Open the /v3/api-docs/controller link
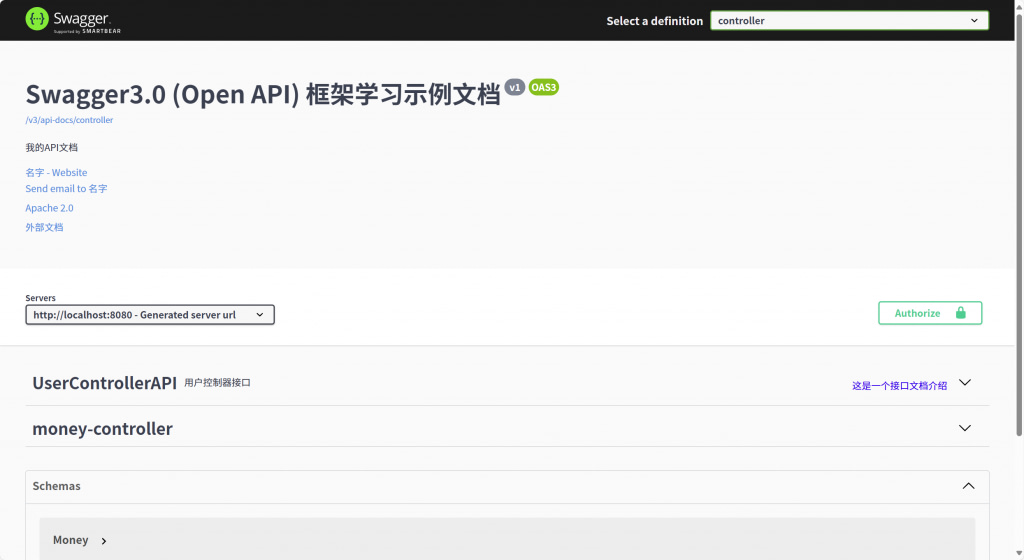The image size is (1024, 560). point(69,120)
